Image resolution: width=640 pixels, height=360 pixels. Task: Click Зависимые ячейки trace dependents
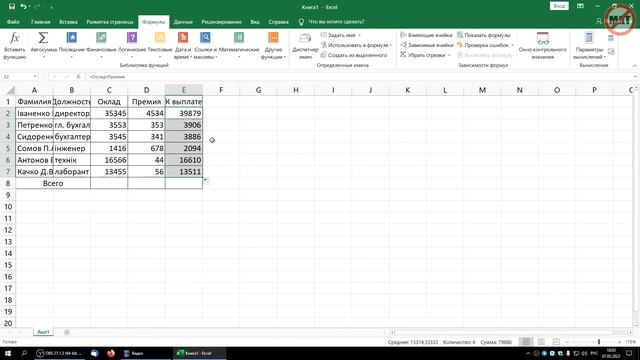[427, 45]
